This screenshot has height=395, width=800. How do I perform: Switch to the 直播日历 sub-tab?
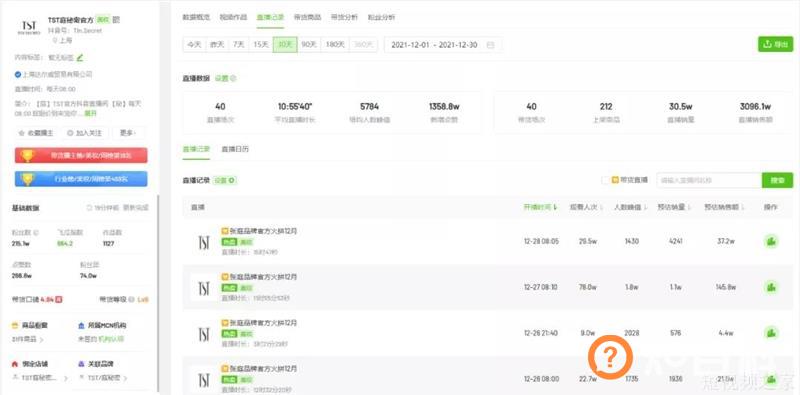coord(235,149)
